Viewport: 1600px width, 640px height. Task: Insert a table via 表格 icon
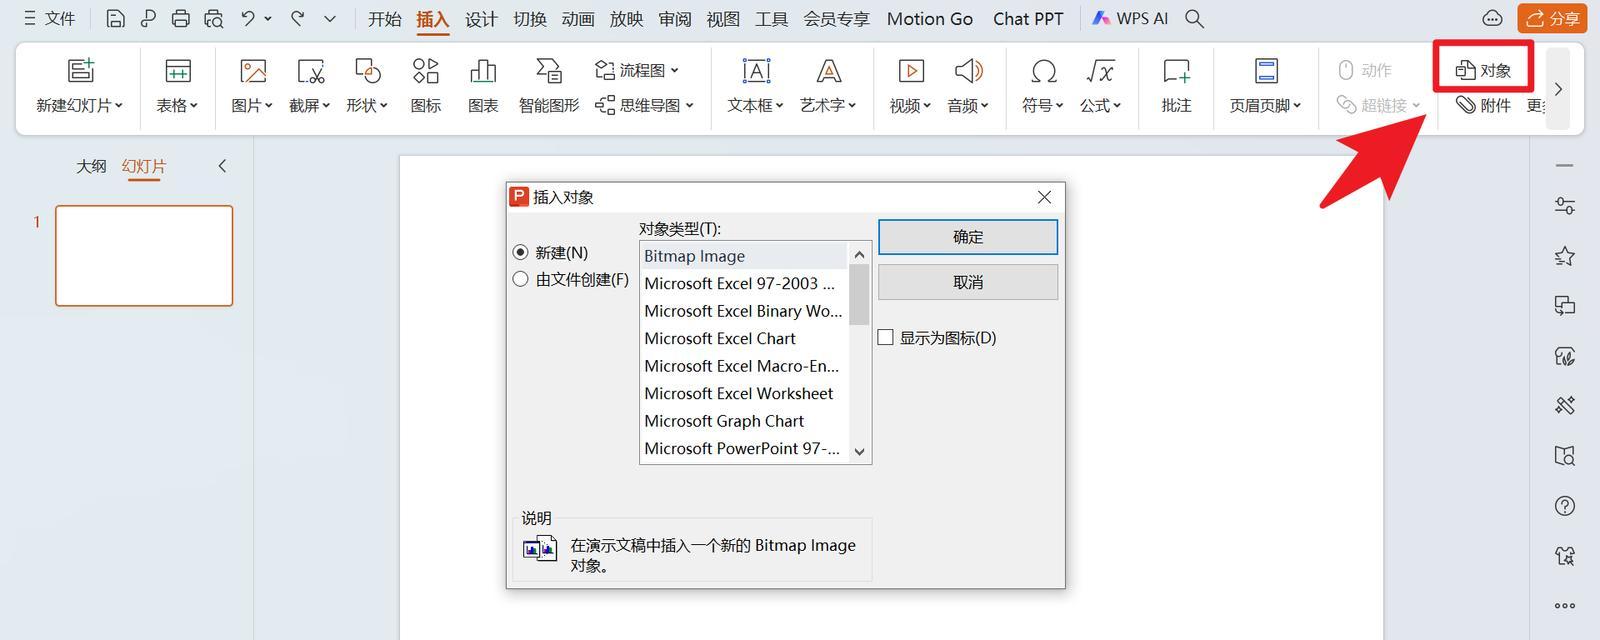click(x=178, y=71)
